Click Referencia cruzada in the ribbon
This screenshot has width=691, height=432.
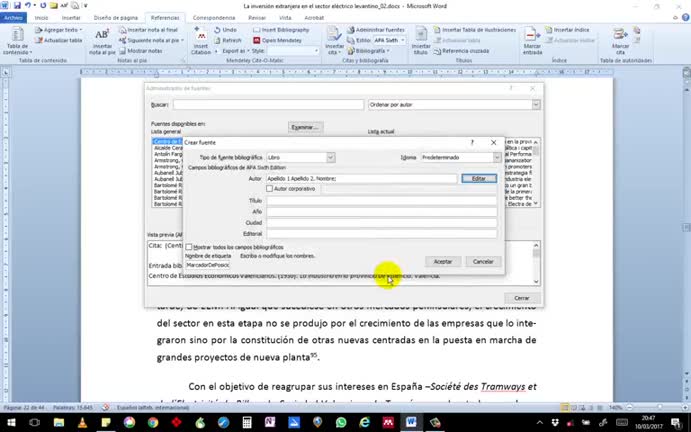pos(461,51)
